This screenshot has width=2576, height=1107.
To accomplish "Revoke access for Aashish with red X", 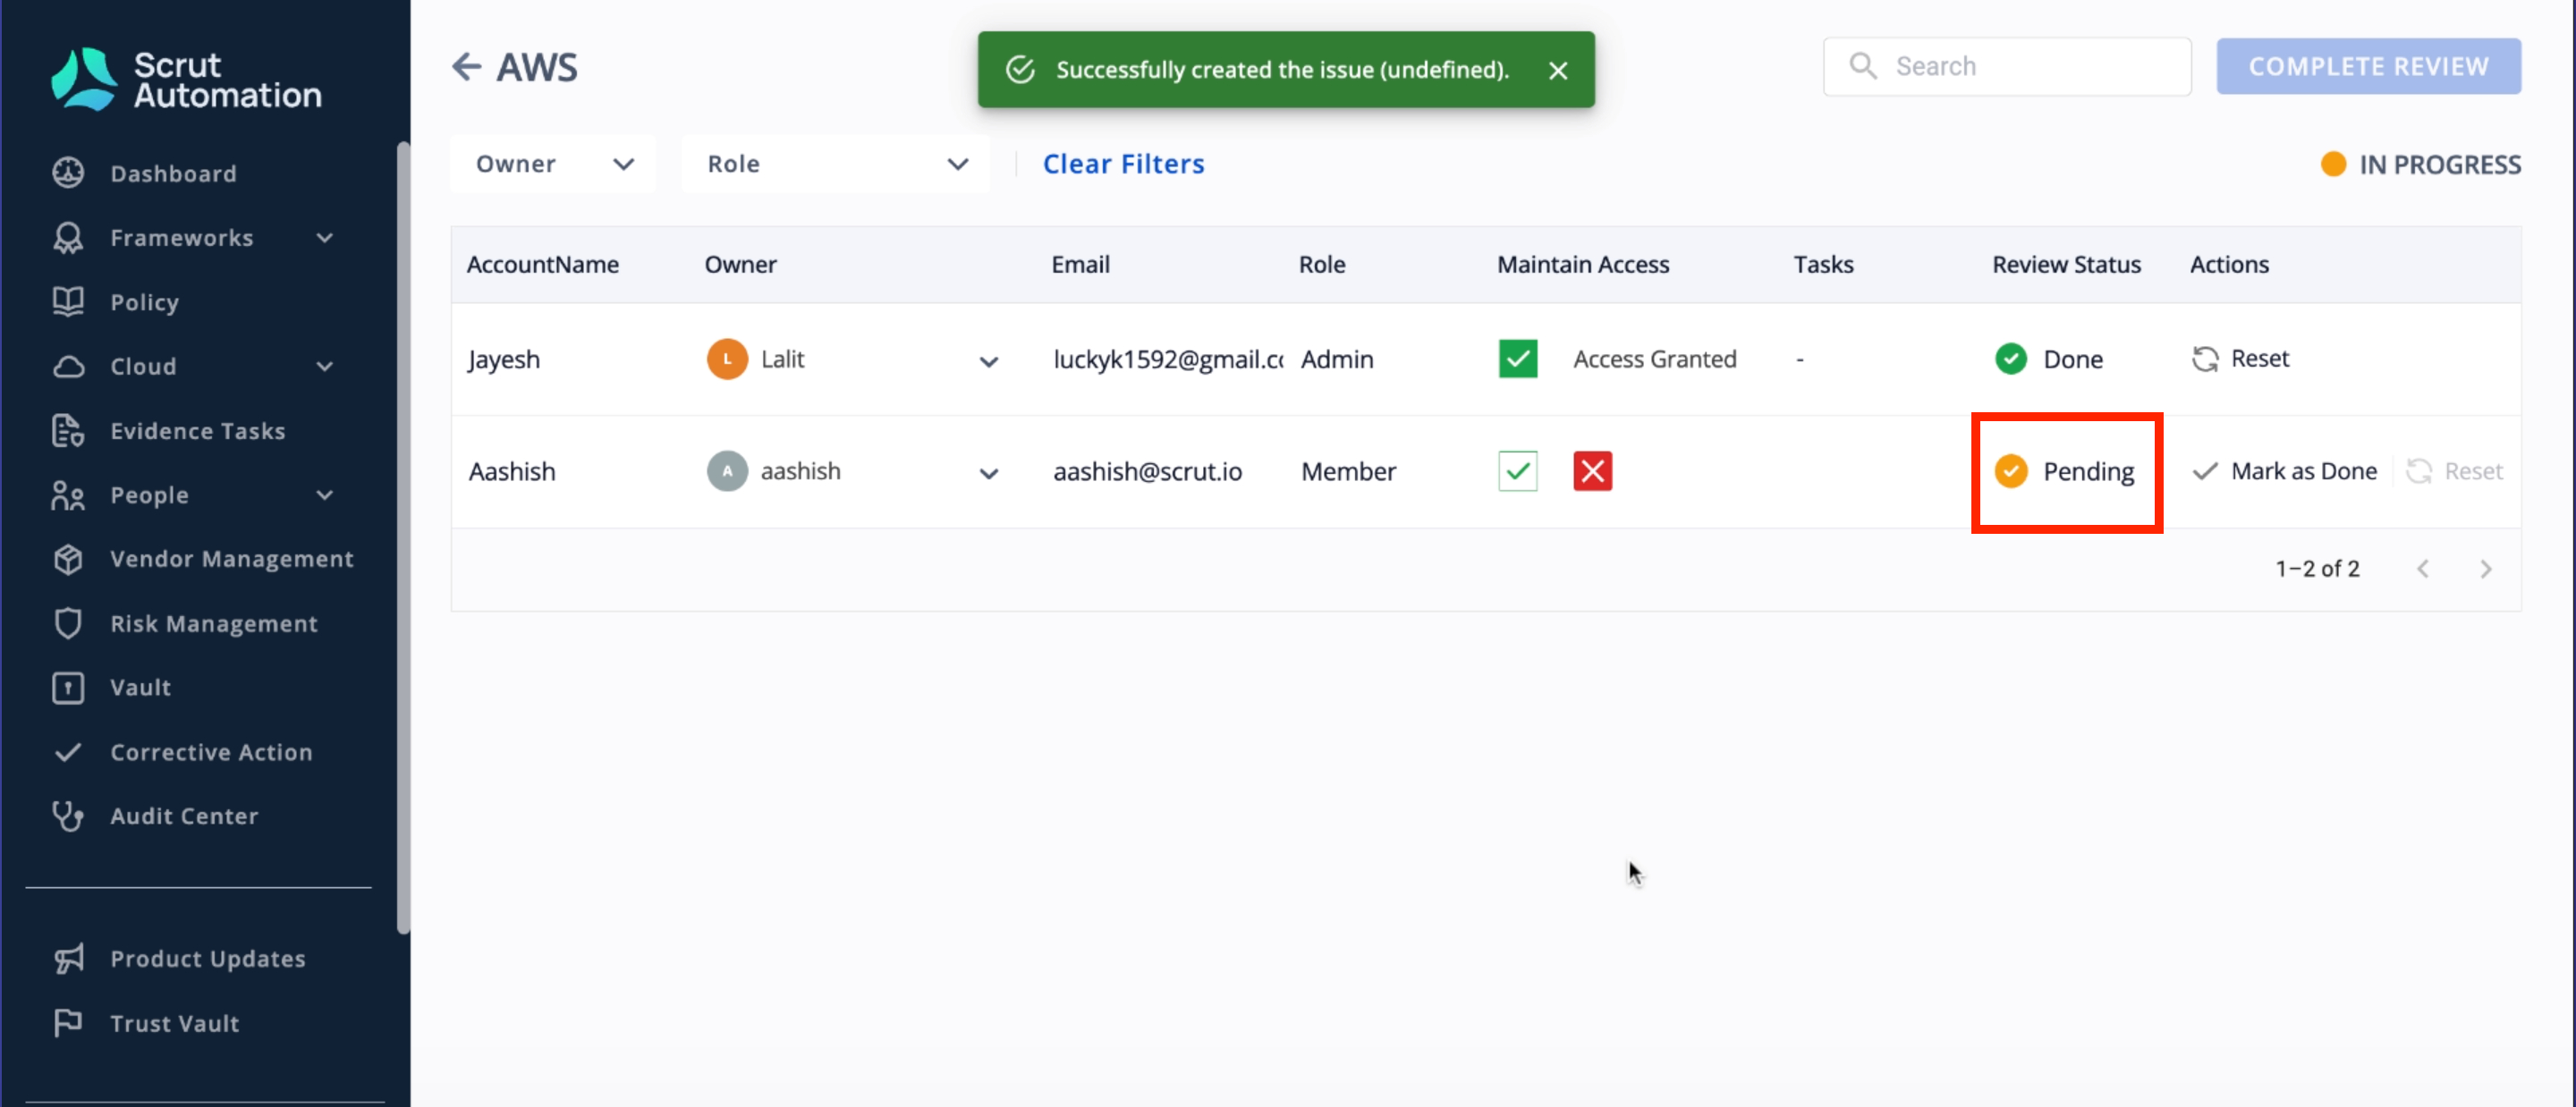I will tap(1592, 471).
